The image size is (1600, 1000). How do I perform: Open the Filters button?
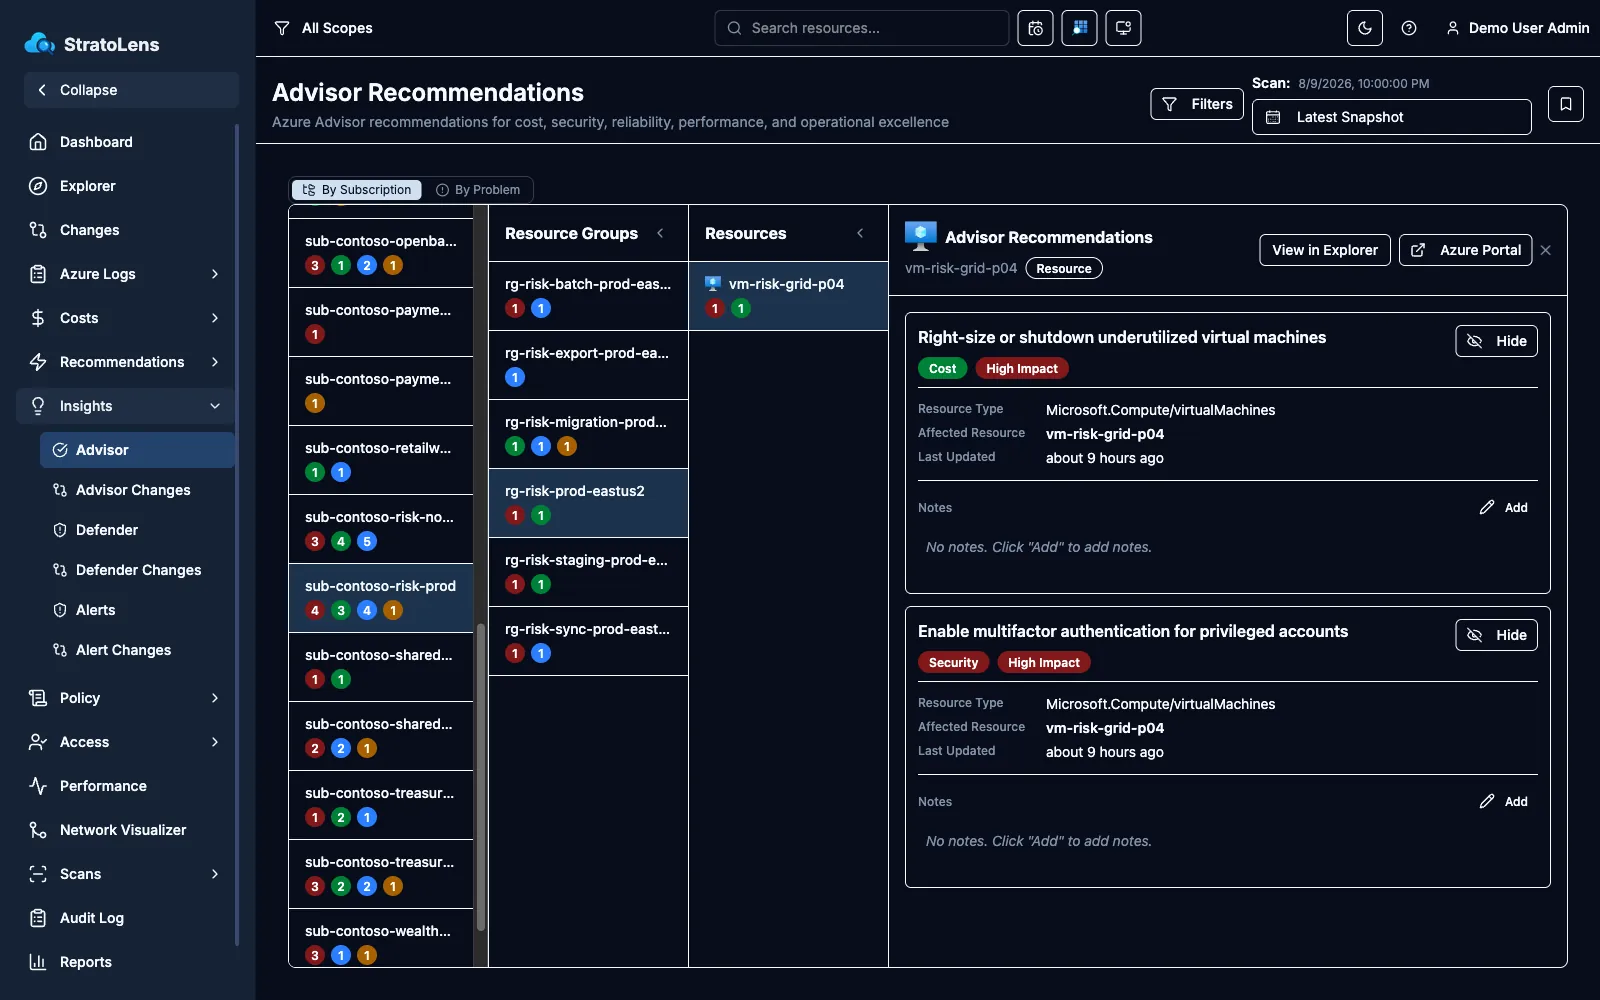point(1197,104)
